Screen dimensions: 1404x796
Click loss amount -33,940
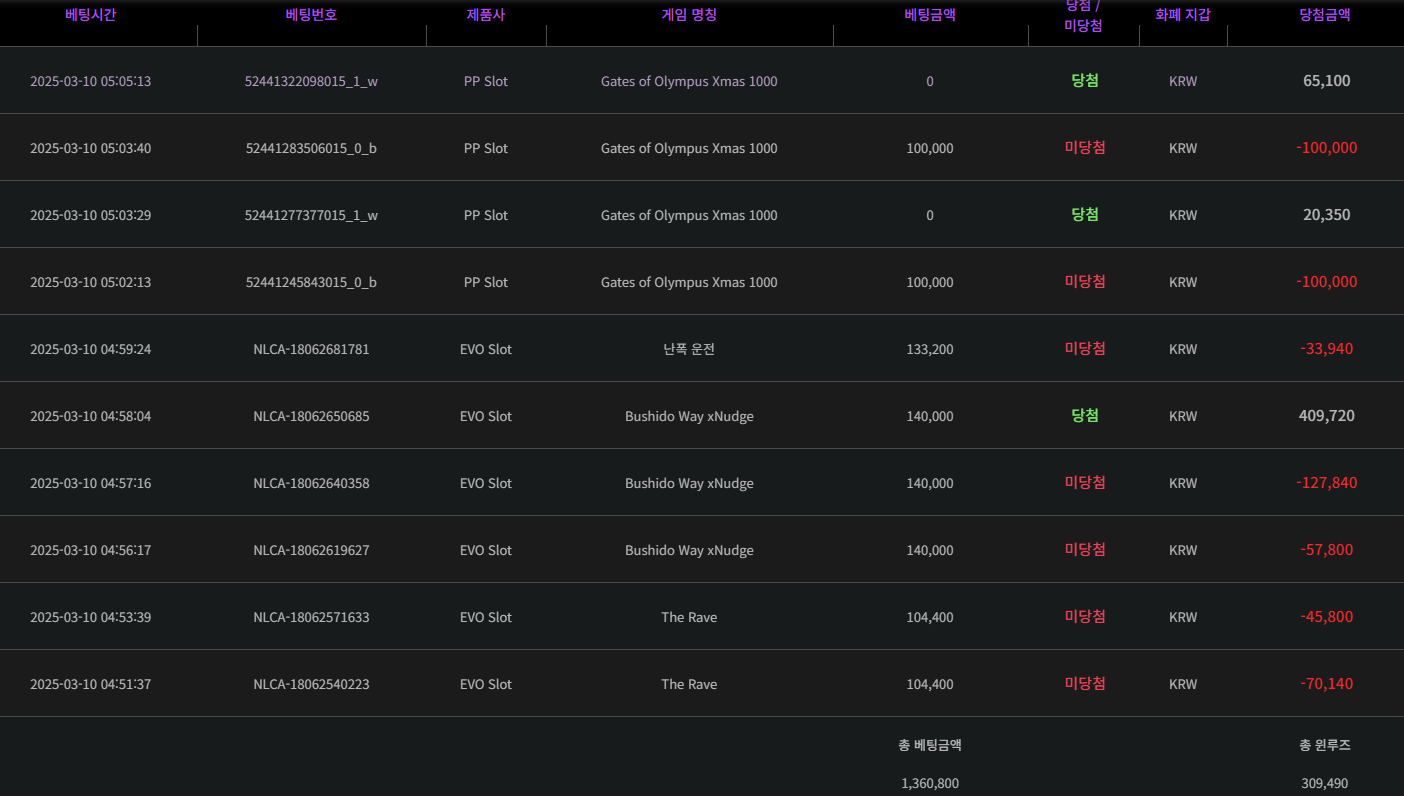pos(1326,349)
